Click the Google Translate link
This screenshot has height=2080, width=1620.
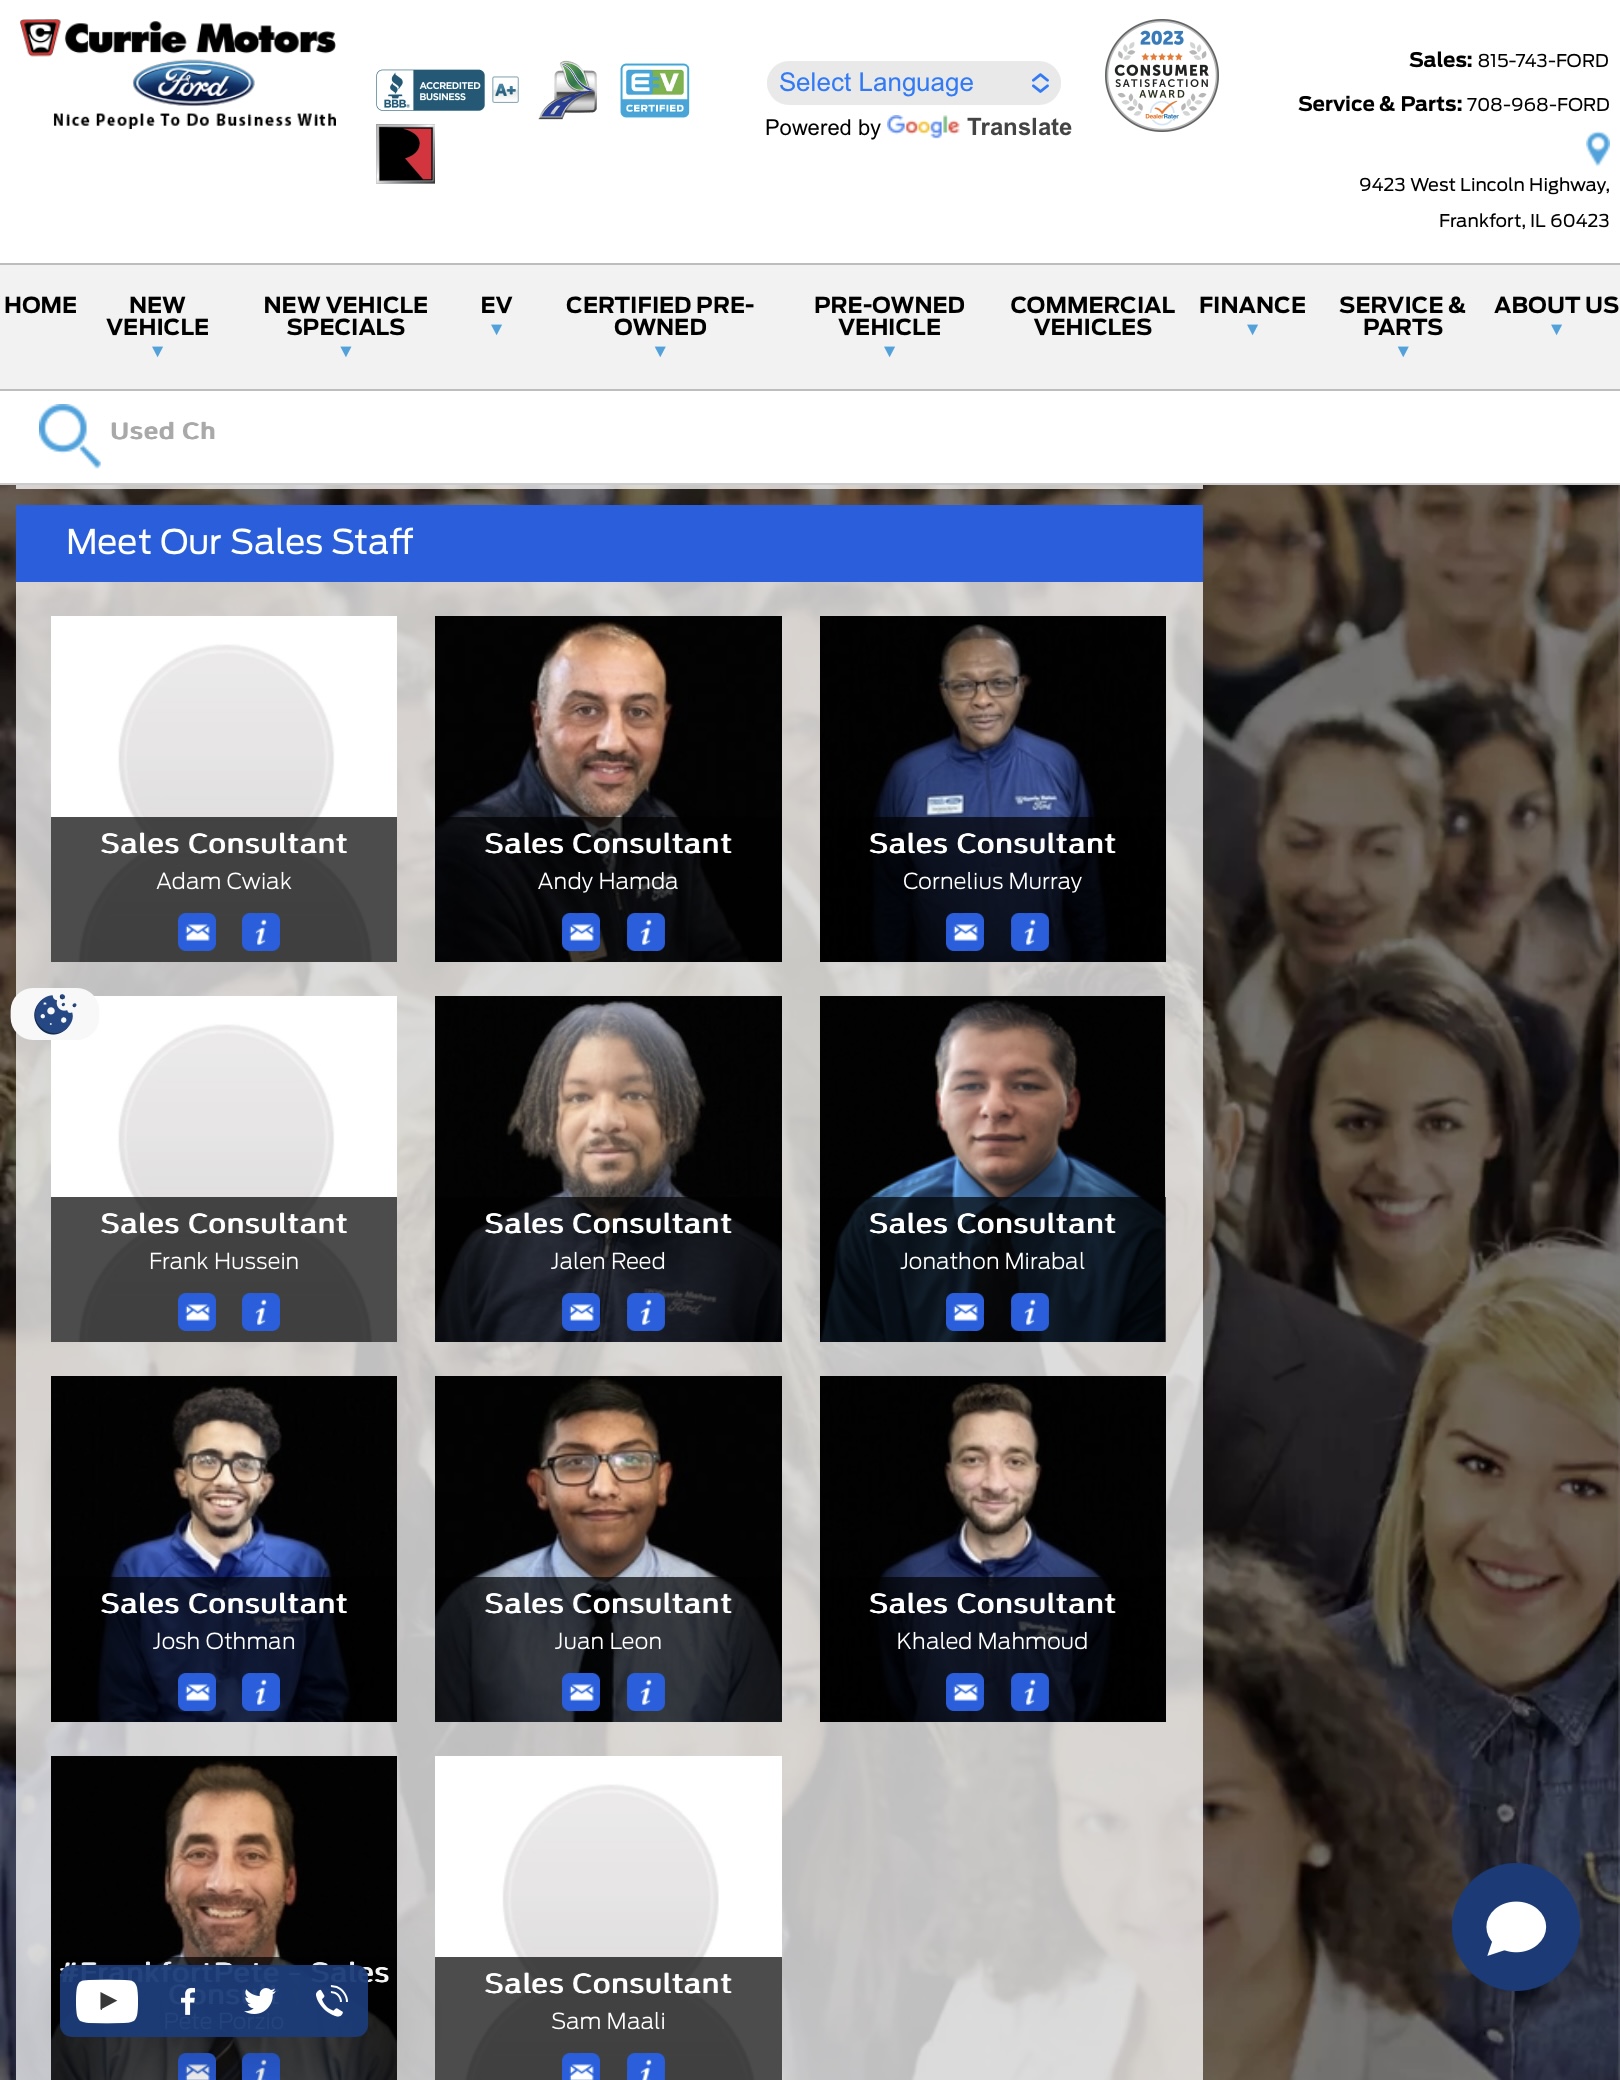(979, 127)
